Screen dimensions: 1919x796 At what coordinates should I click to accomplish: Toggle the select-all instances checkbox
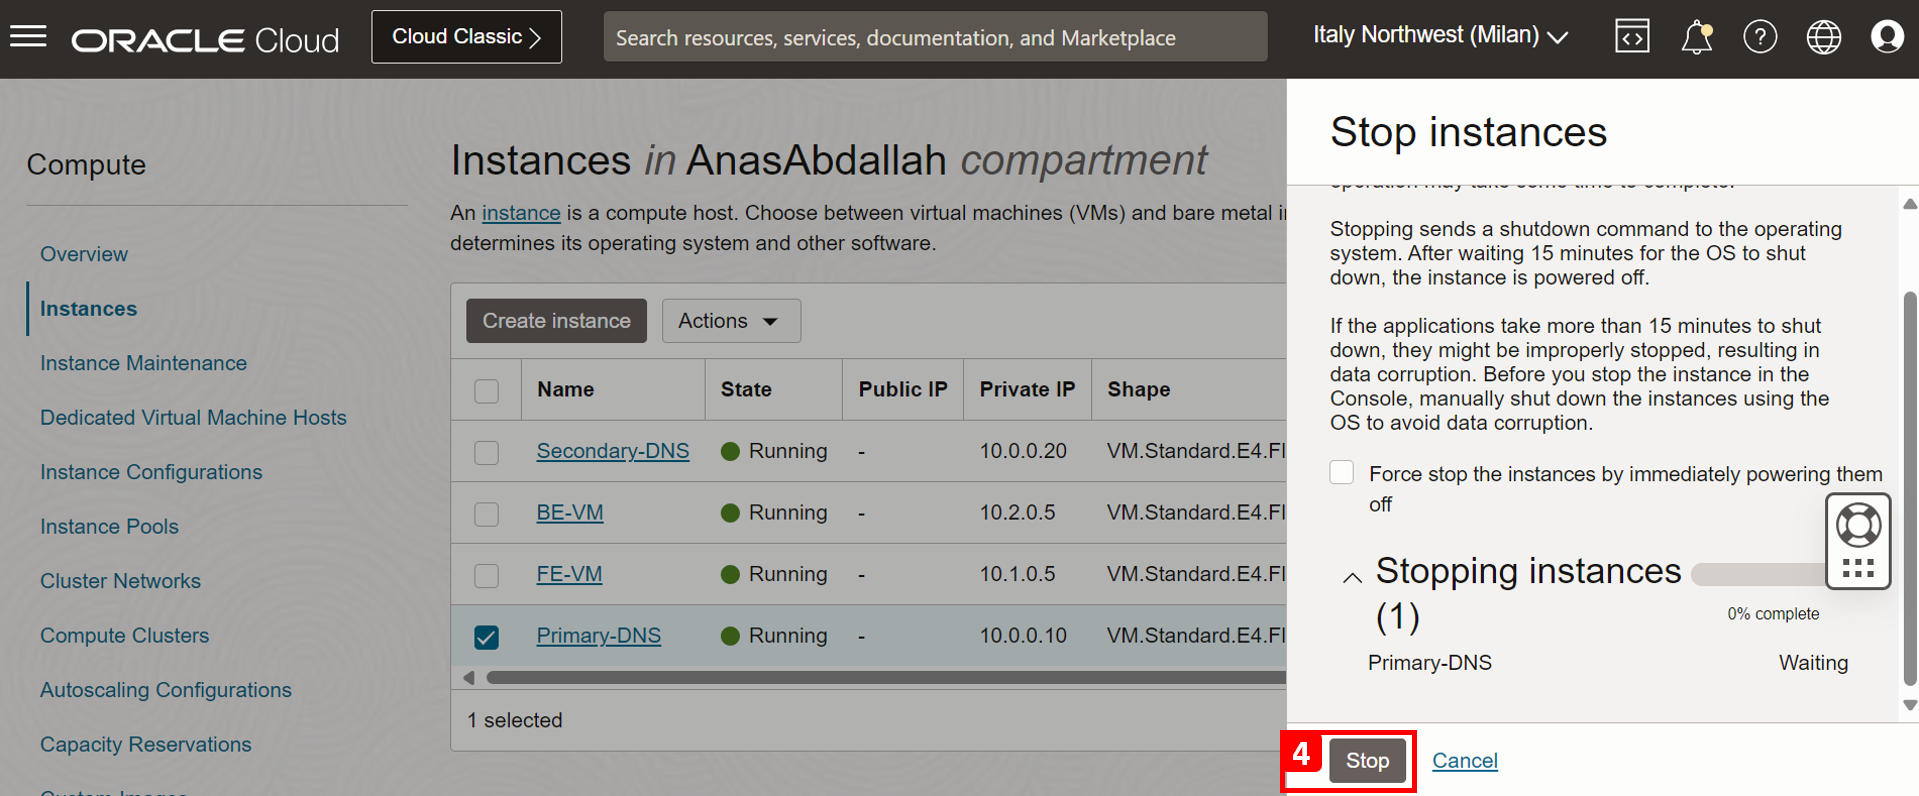[x=487, y=391]
